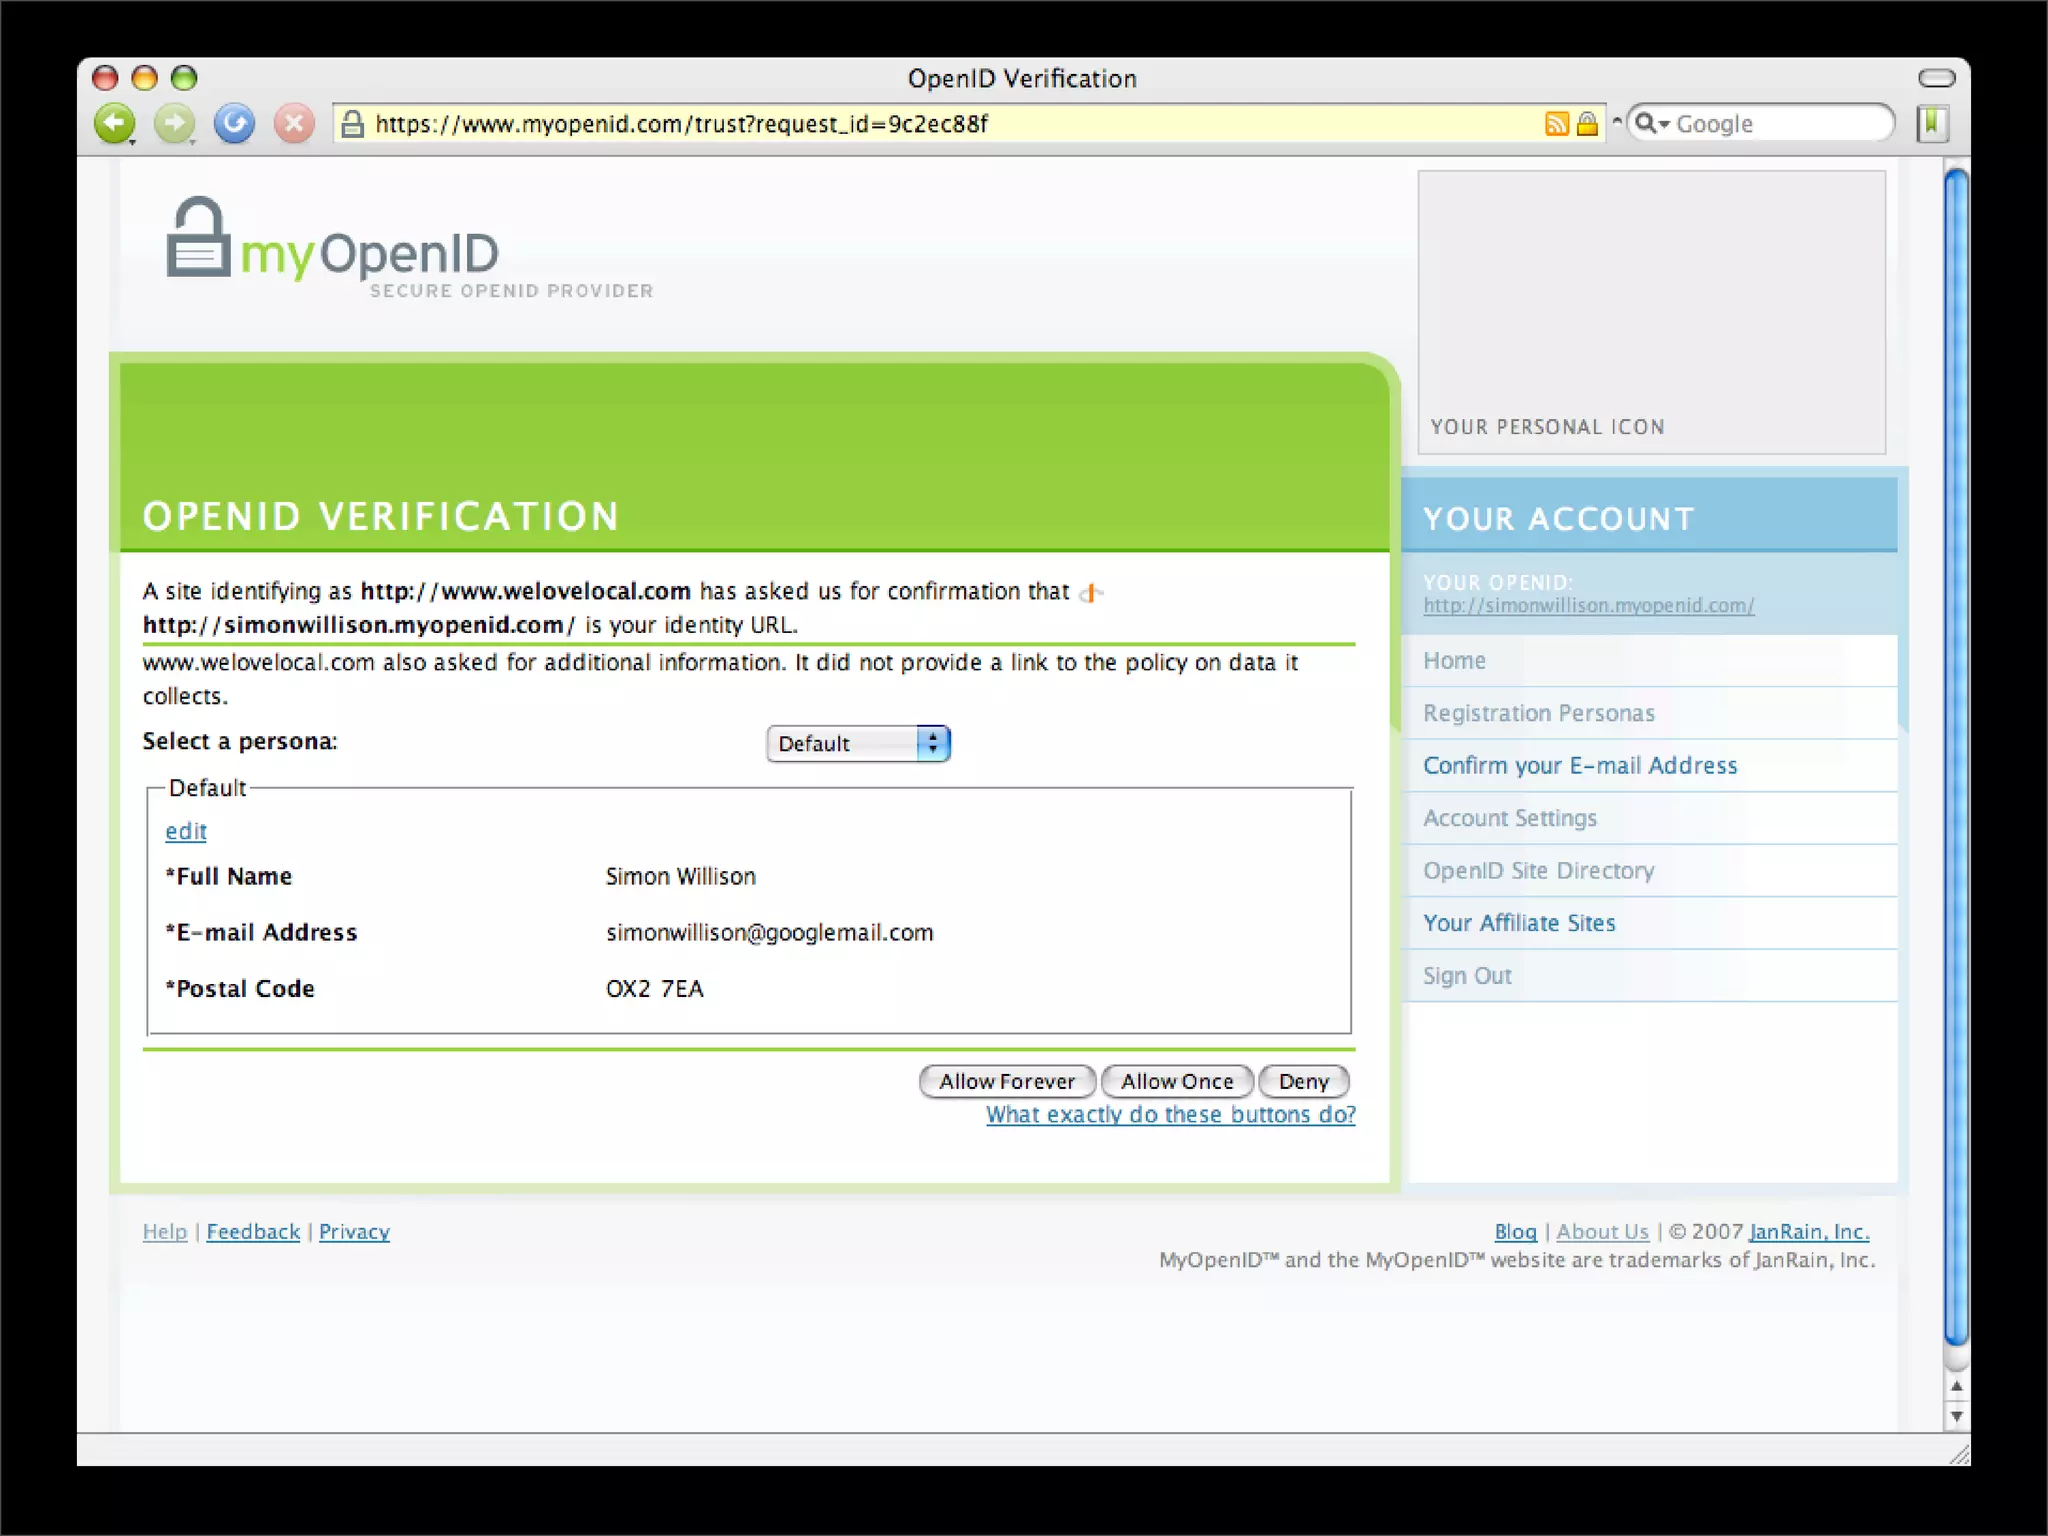Click the RSS feed icon in address bar
The width and height of the screenshot is (2048, 1536).
1557,124
